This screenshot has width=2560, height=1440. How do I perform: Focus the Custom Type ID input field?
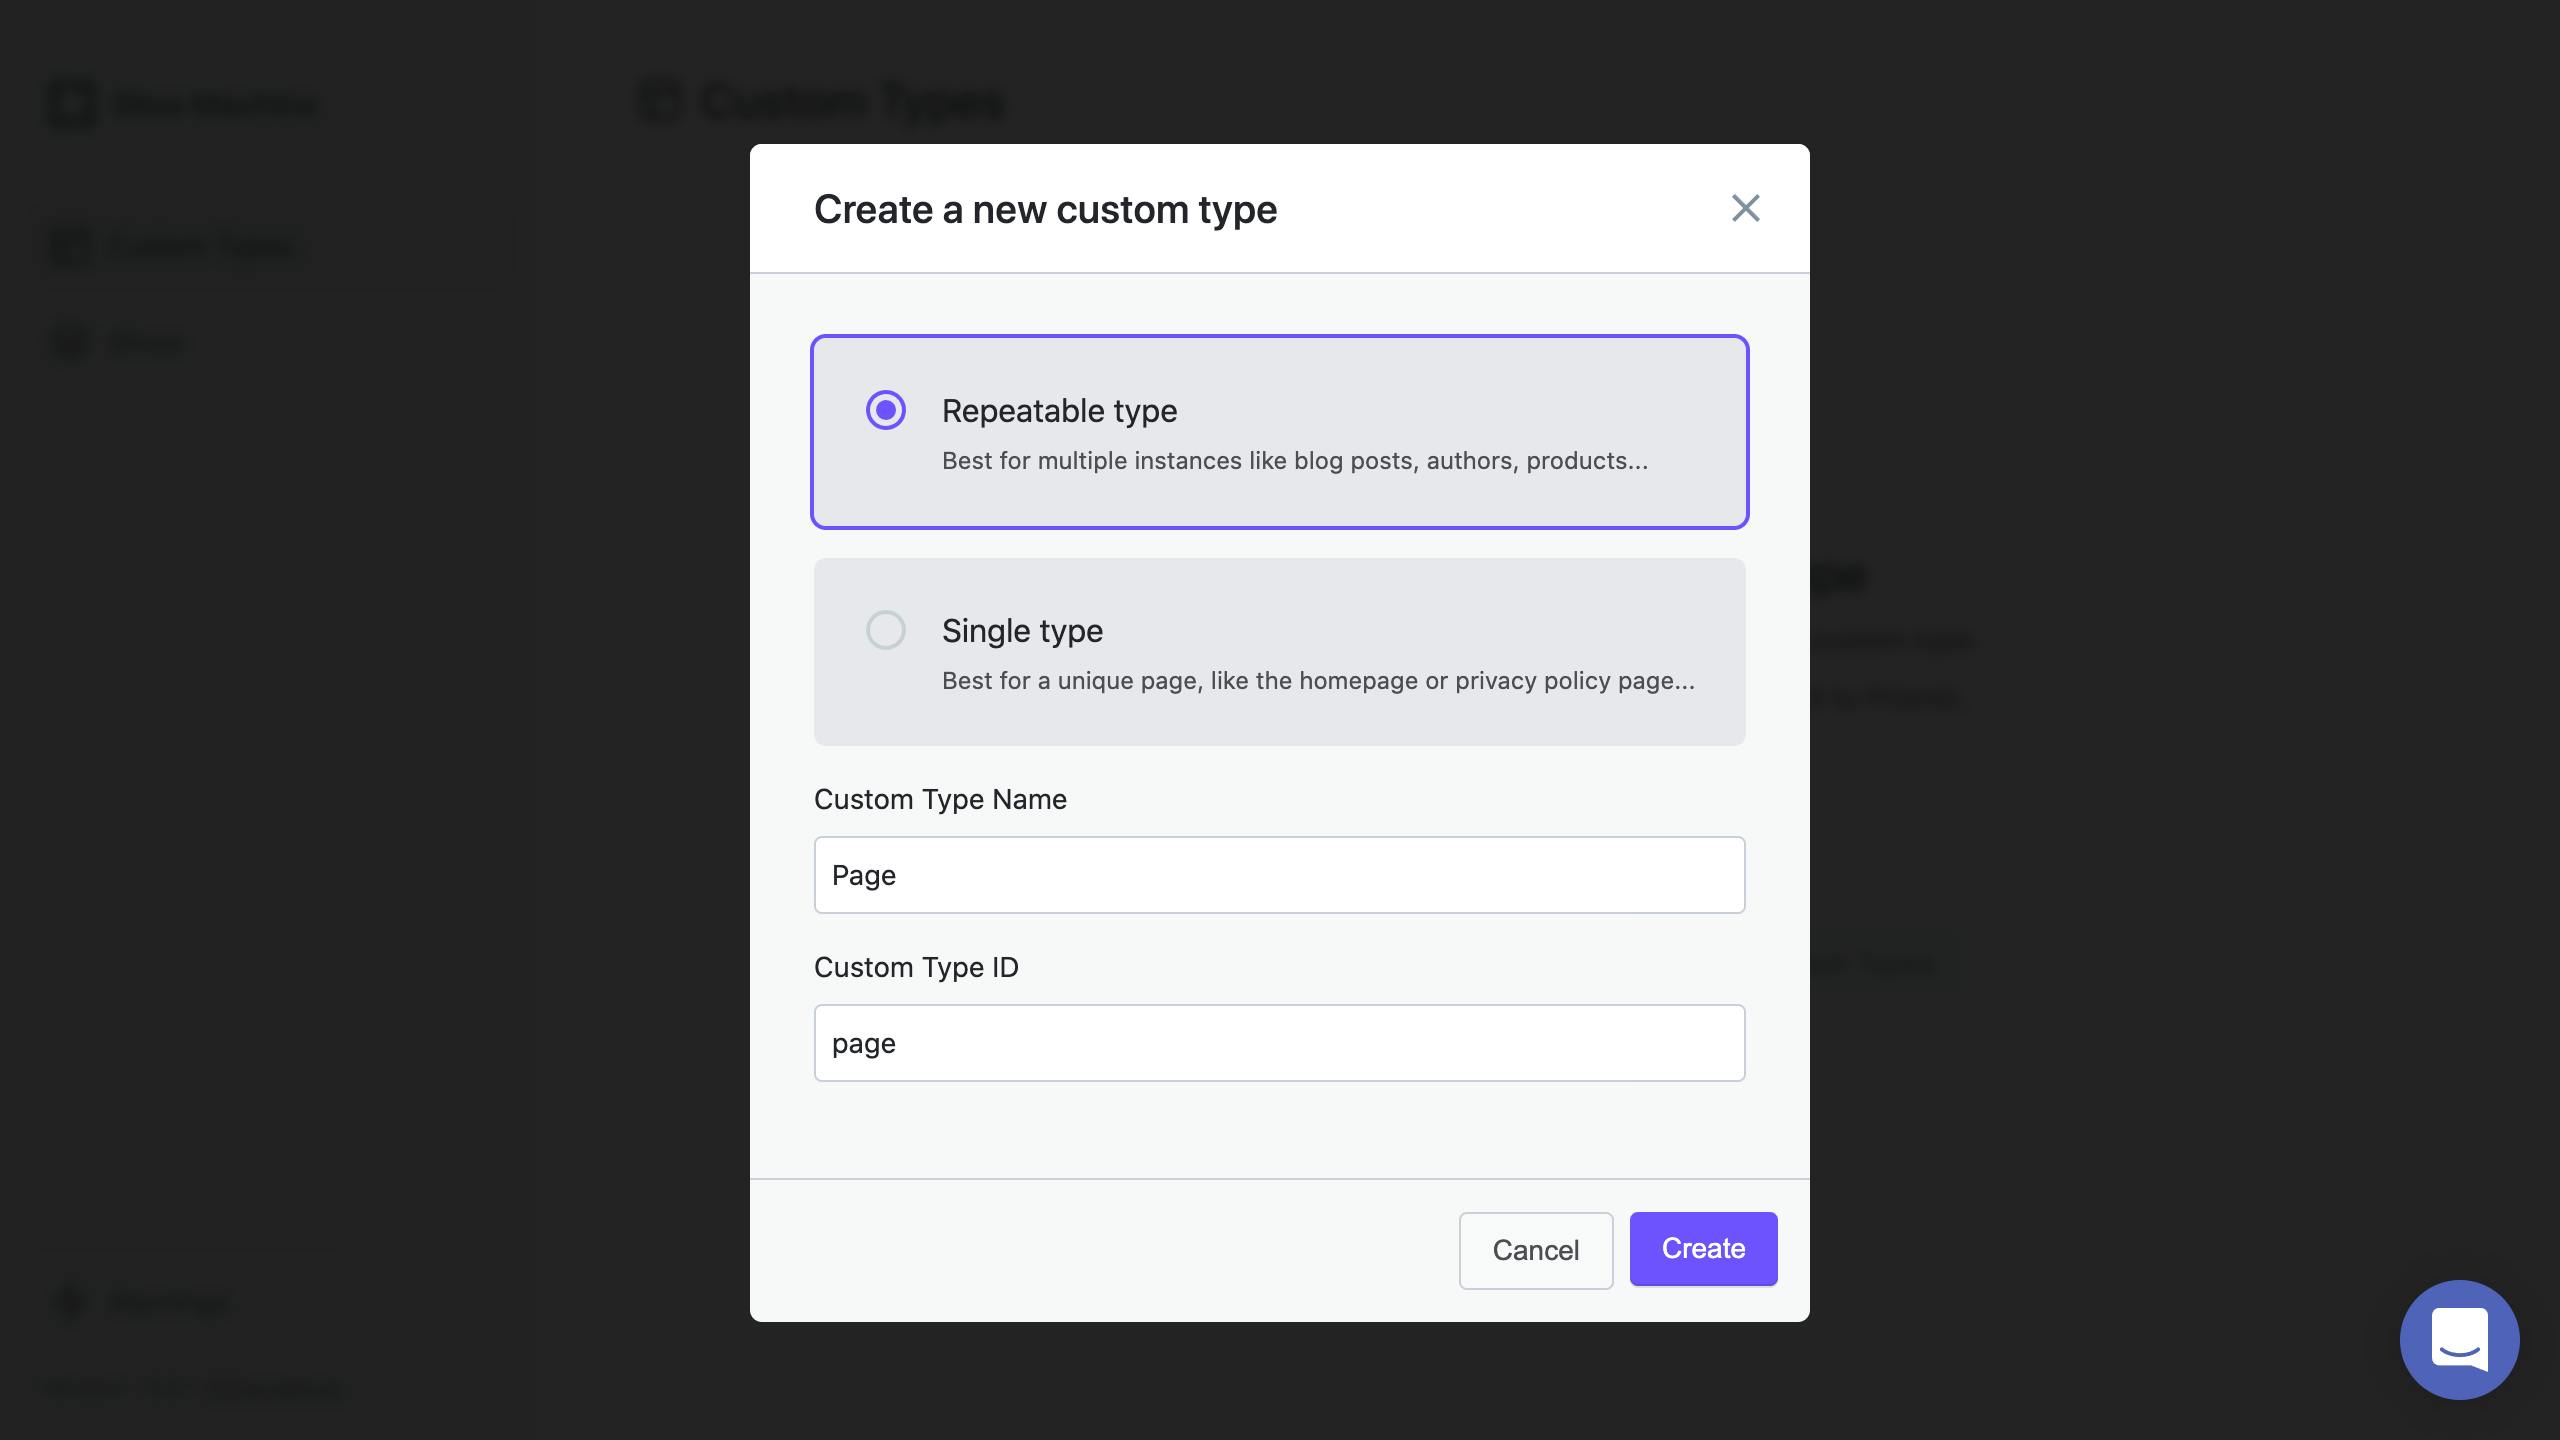pyautogui.click(x=1279, y=1042)
